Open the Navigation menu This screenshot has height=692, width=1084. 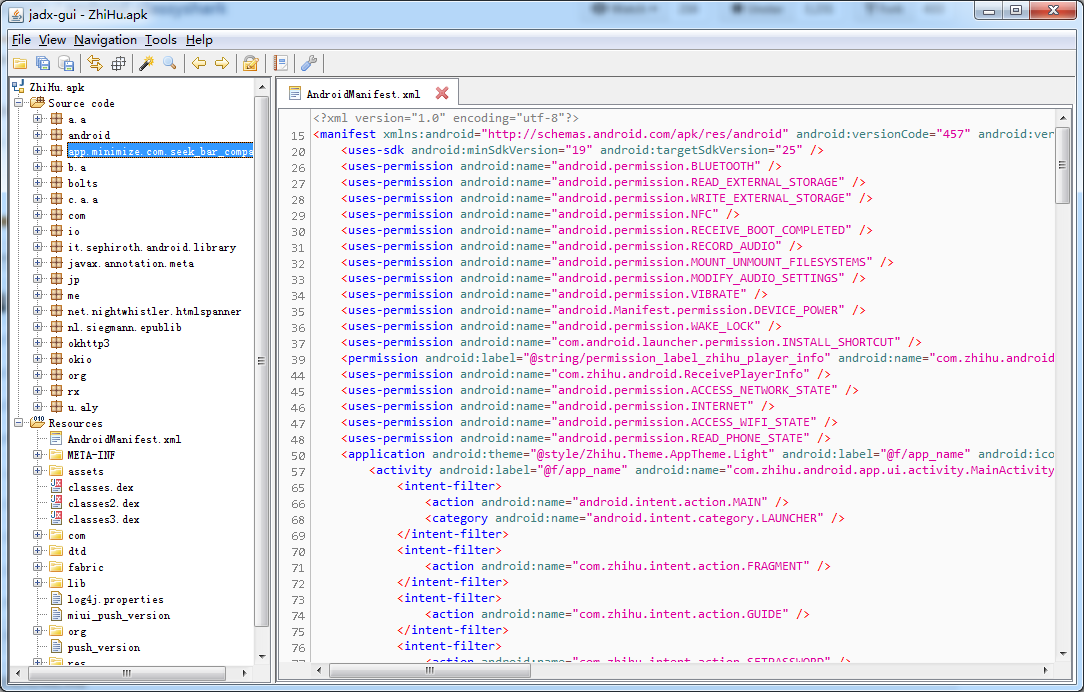[x=105, y=40]
